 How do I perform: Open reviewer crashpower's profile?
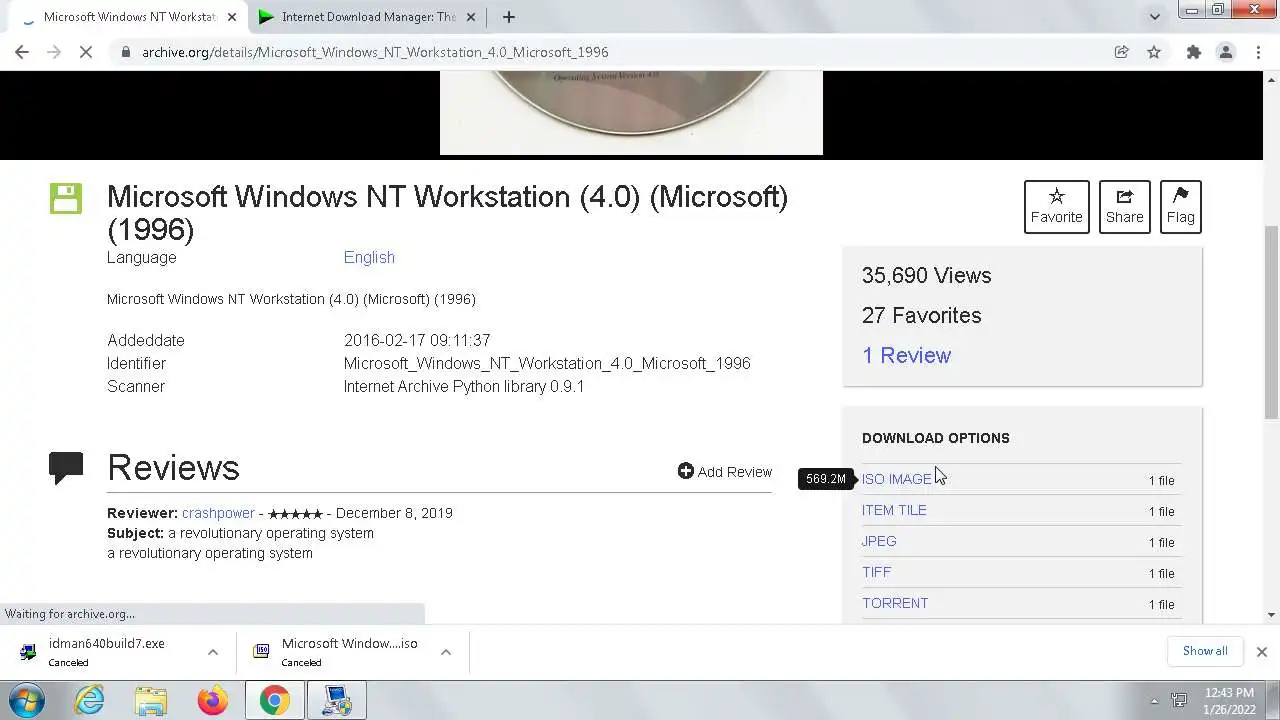click(x=218, y=513)
